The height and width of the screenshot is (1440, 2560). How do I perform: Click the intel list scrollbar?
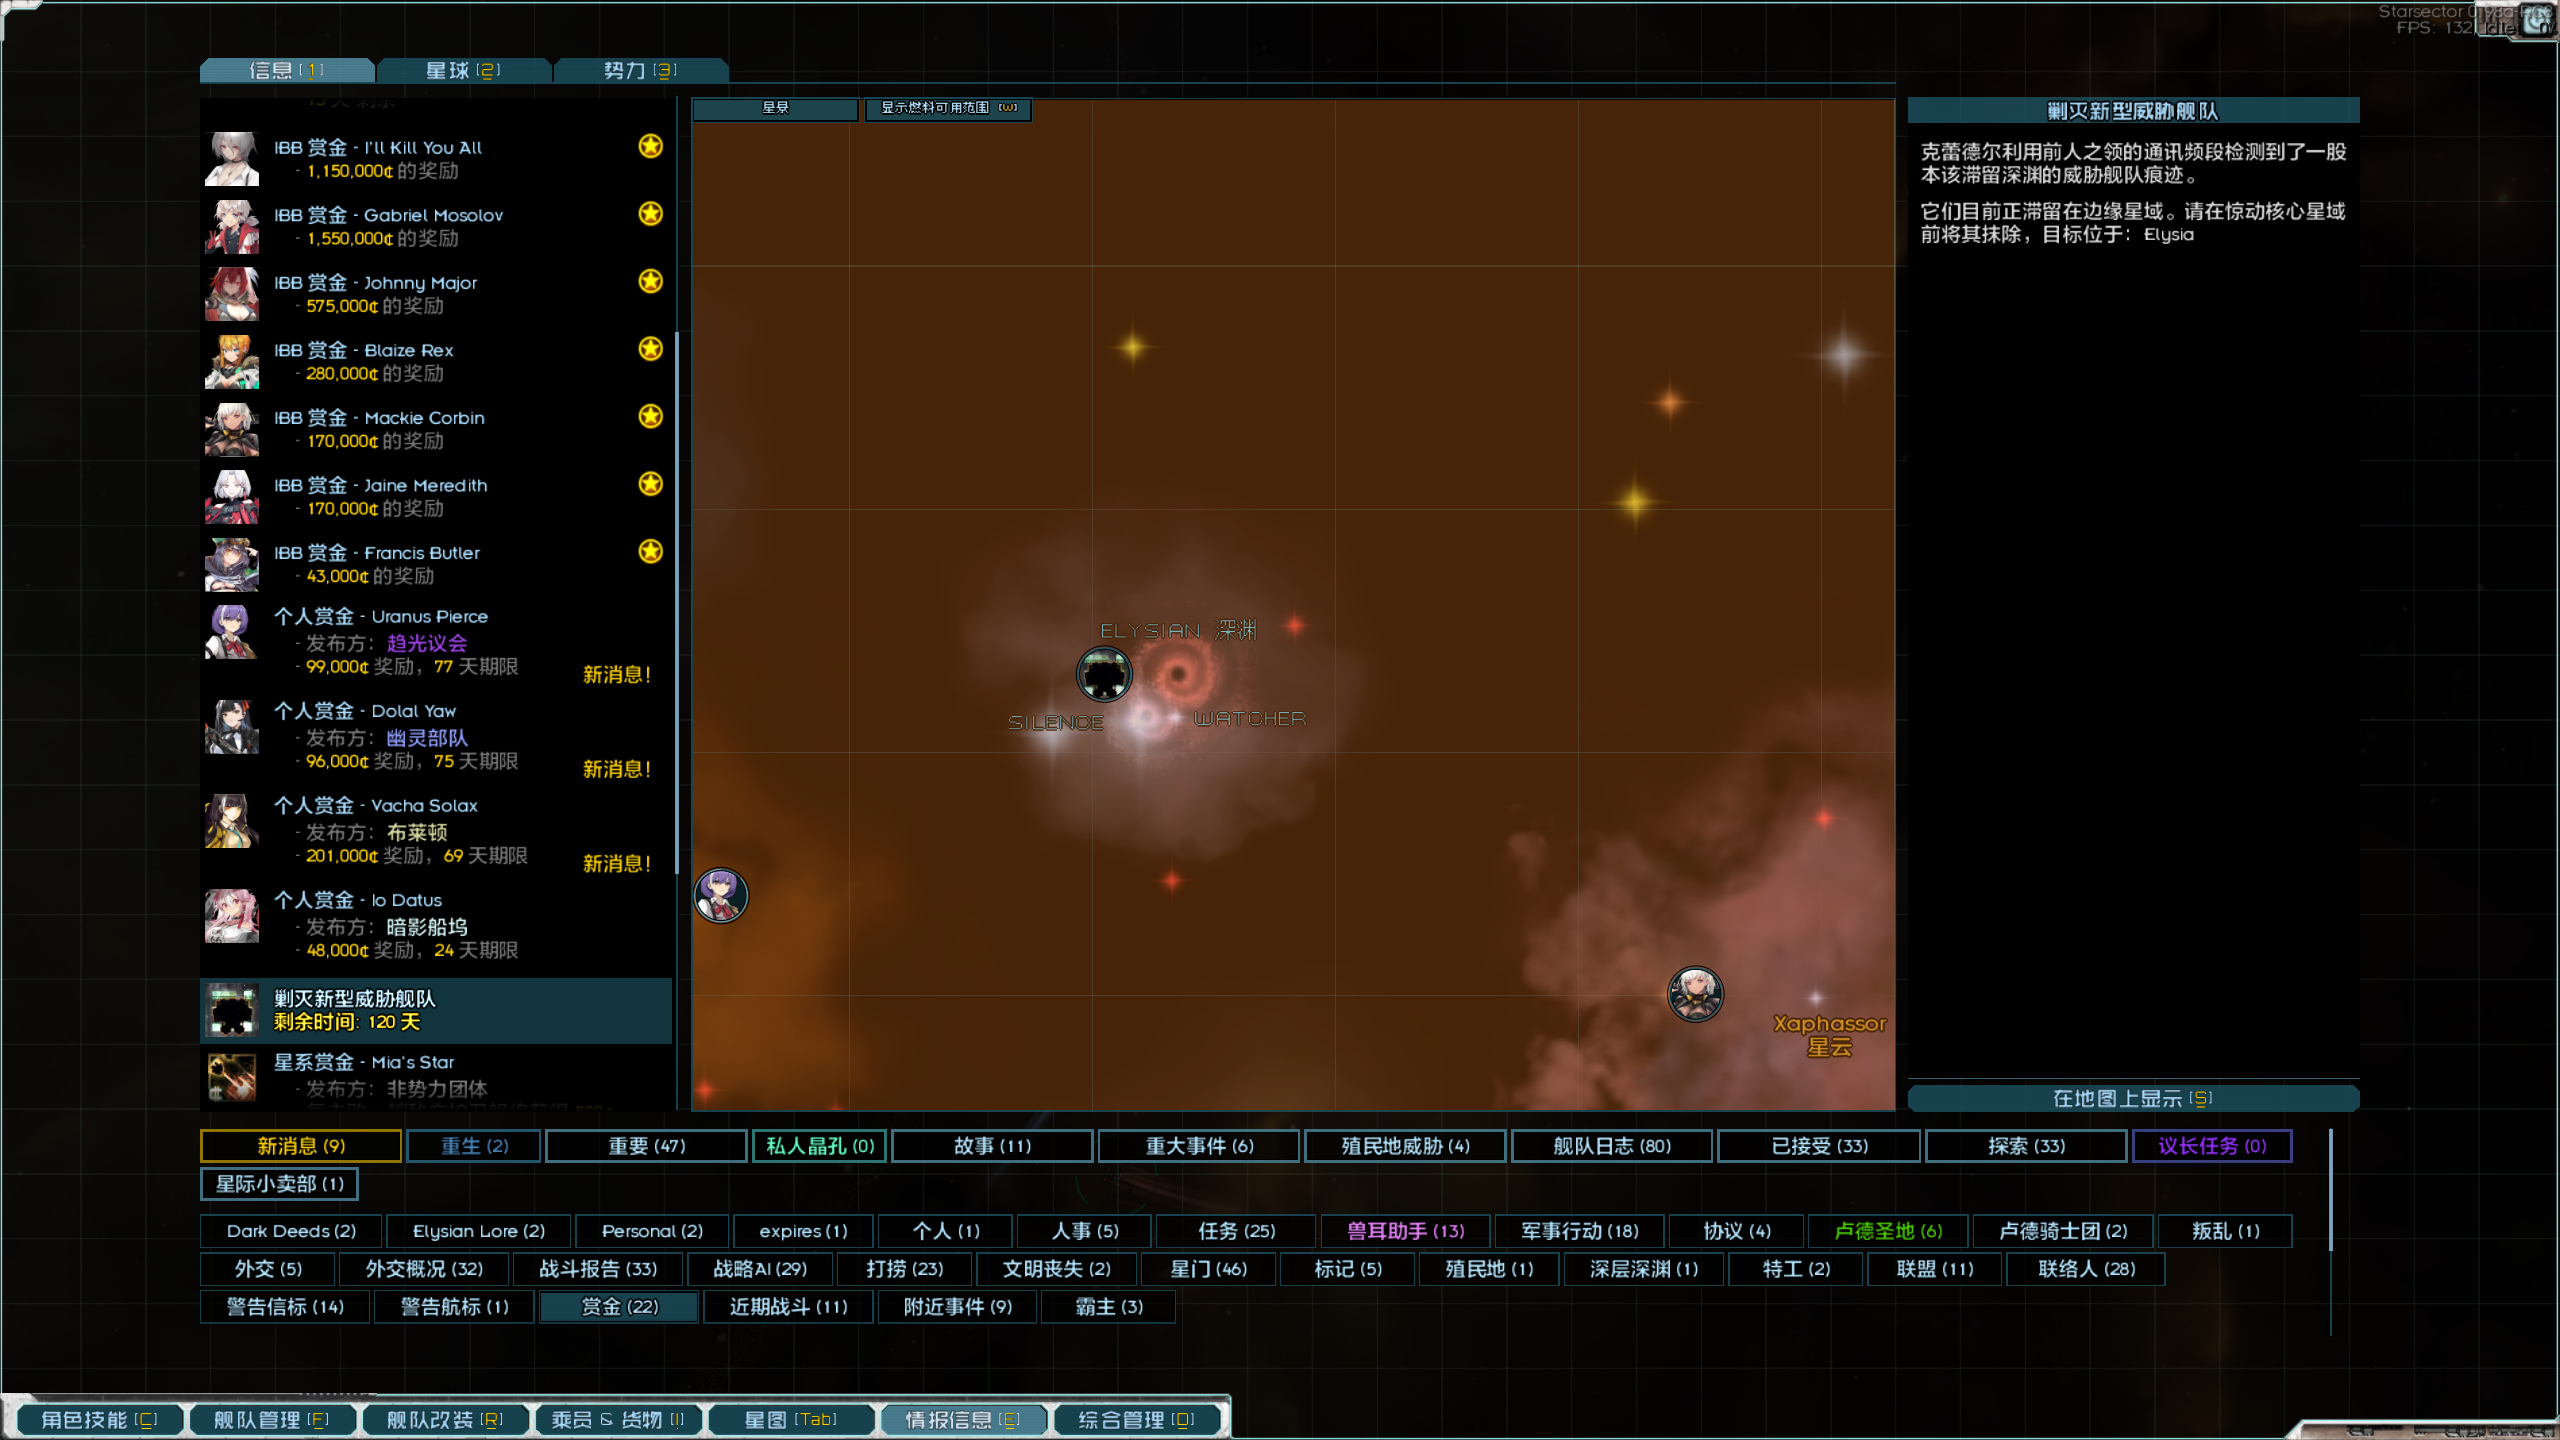677,600
